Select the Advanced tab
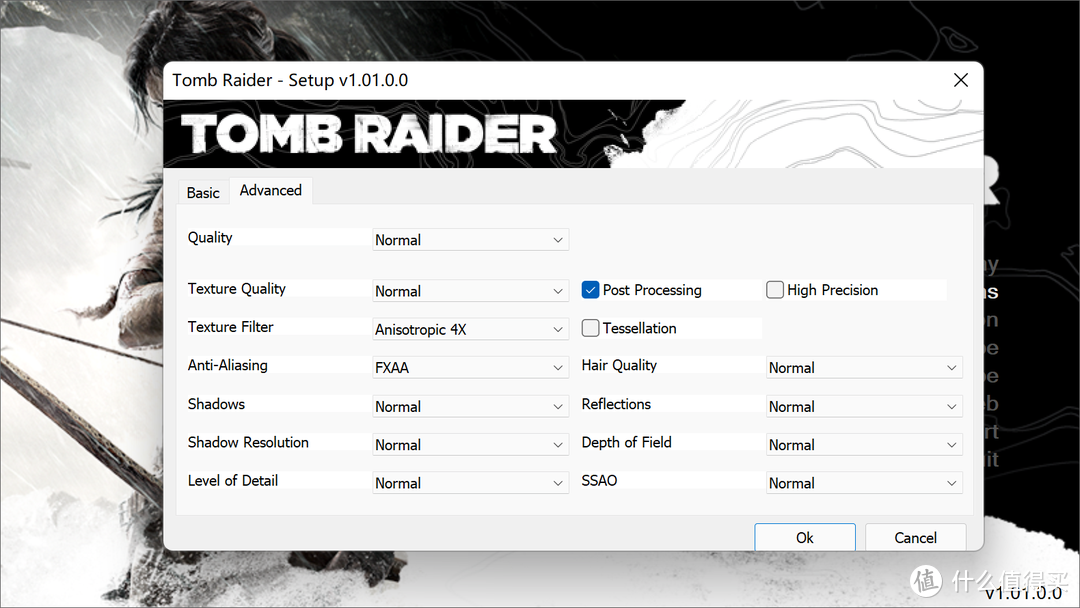The height and width of the screenshot is (608, 1080). coord(271,191)
